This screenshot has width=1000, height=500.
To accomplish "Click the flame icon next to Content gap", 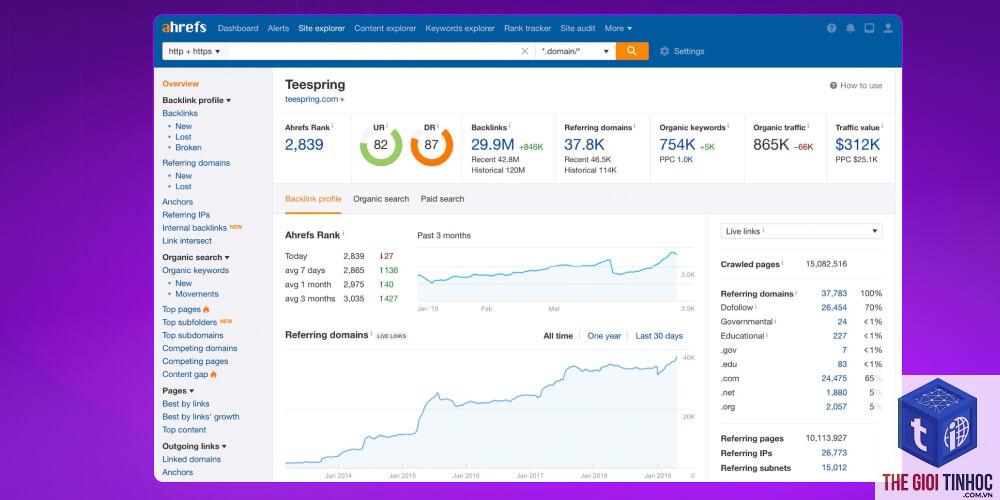I will pyautogui.click(x=214, y=374).
